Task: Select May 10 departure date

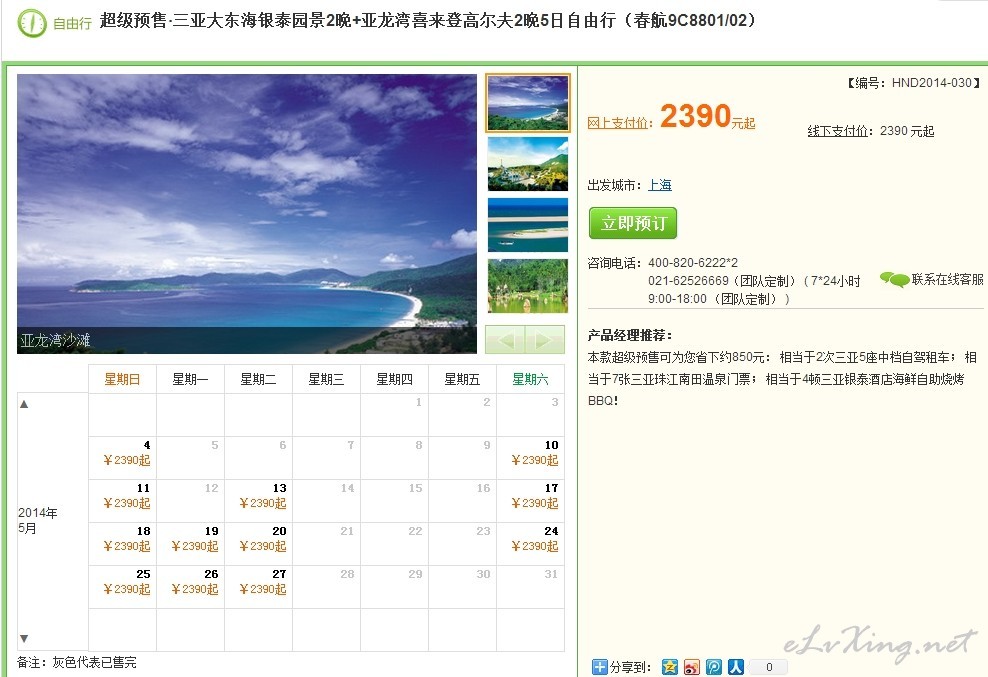Action: (x=531, y=458)
